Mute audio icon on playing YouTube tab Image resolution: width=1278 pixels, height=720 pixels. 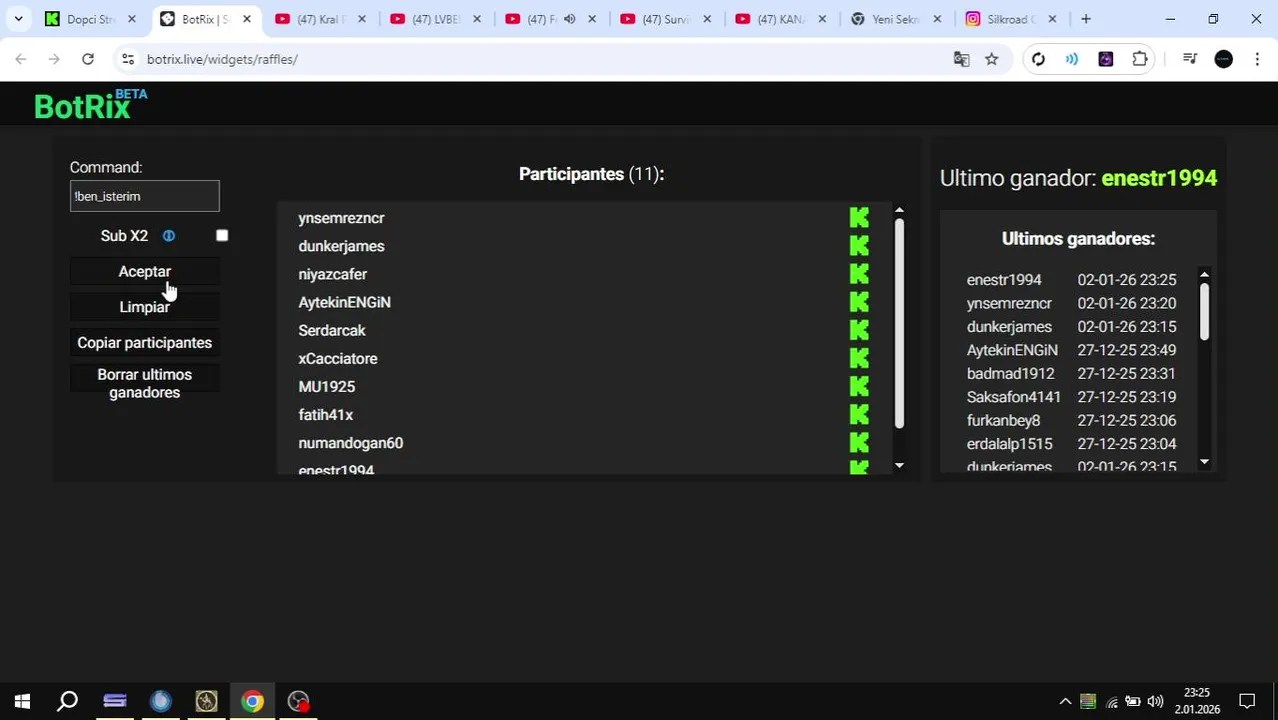[x=570, y=19]
